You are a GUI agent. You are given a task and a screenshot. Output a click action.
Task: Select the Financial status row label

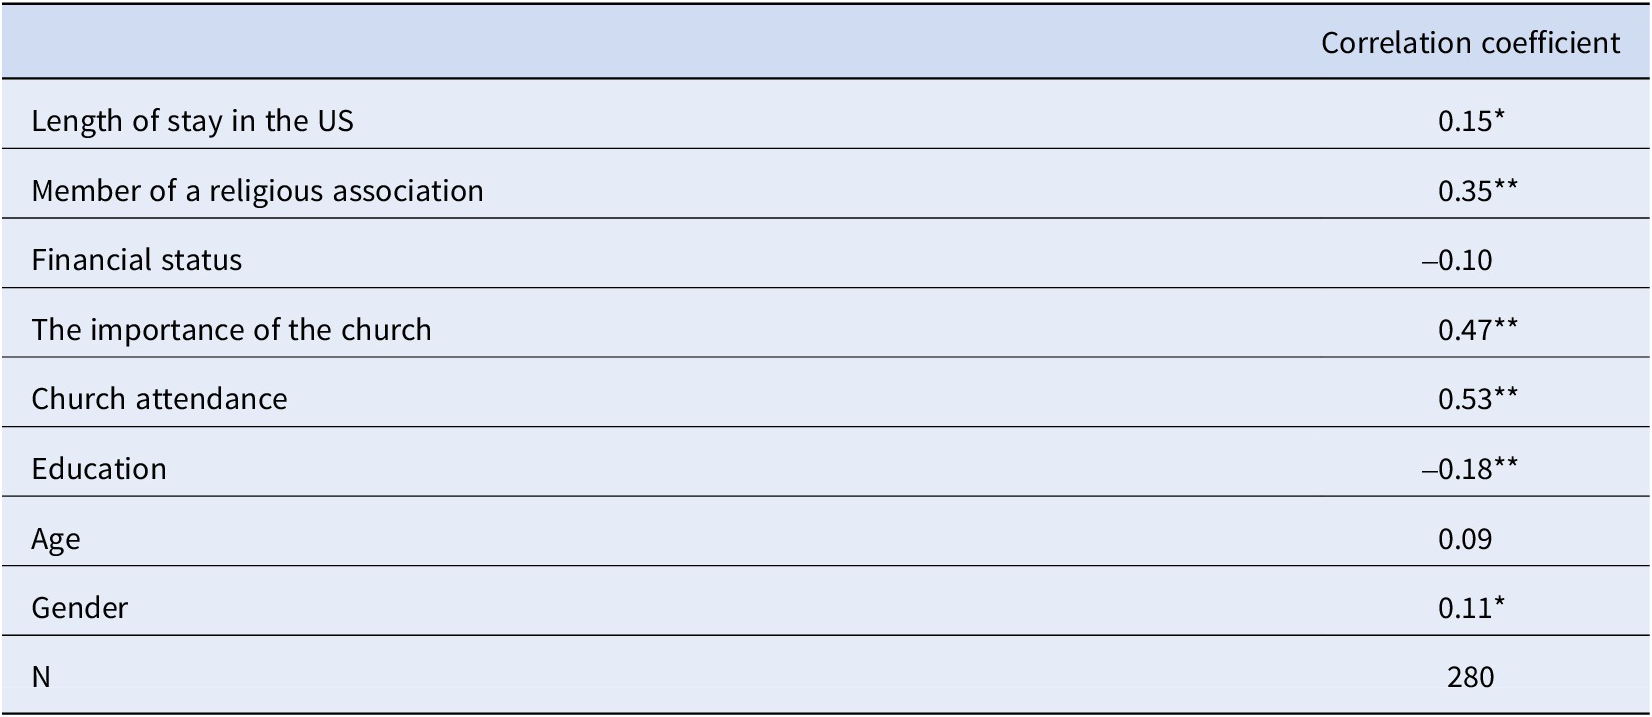136,260
